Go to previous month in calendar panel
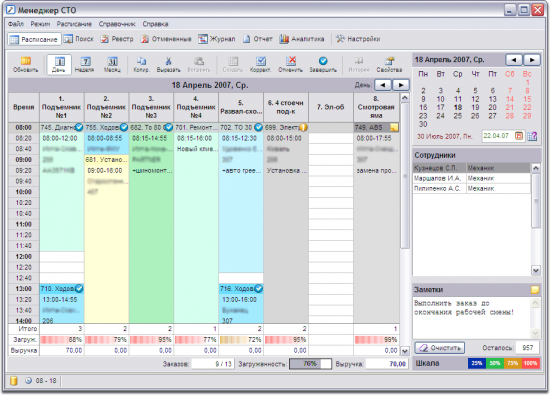550x395 pixels. click(514, 60)
